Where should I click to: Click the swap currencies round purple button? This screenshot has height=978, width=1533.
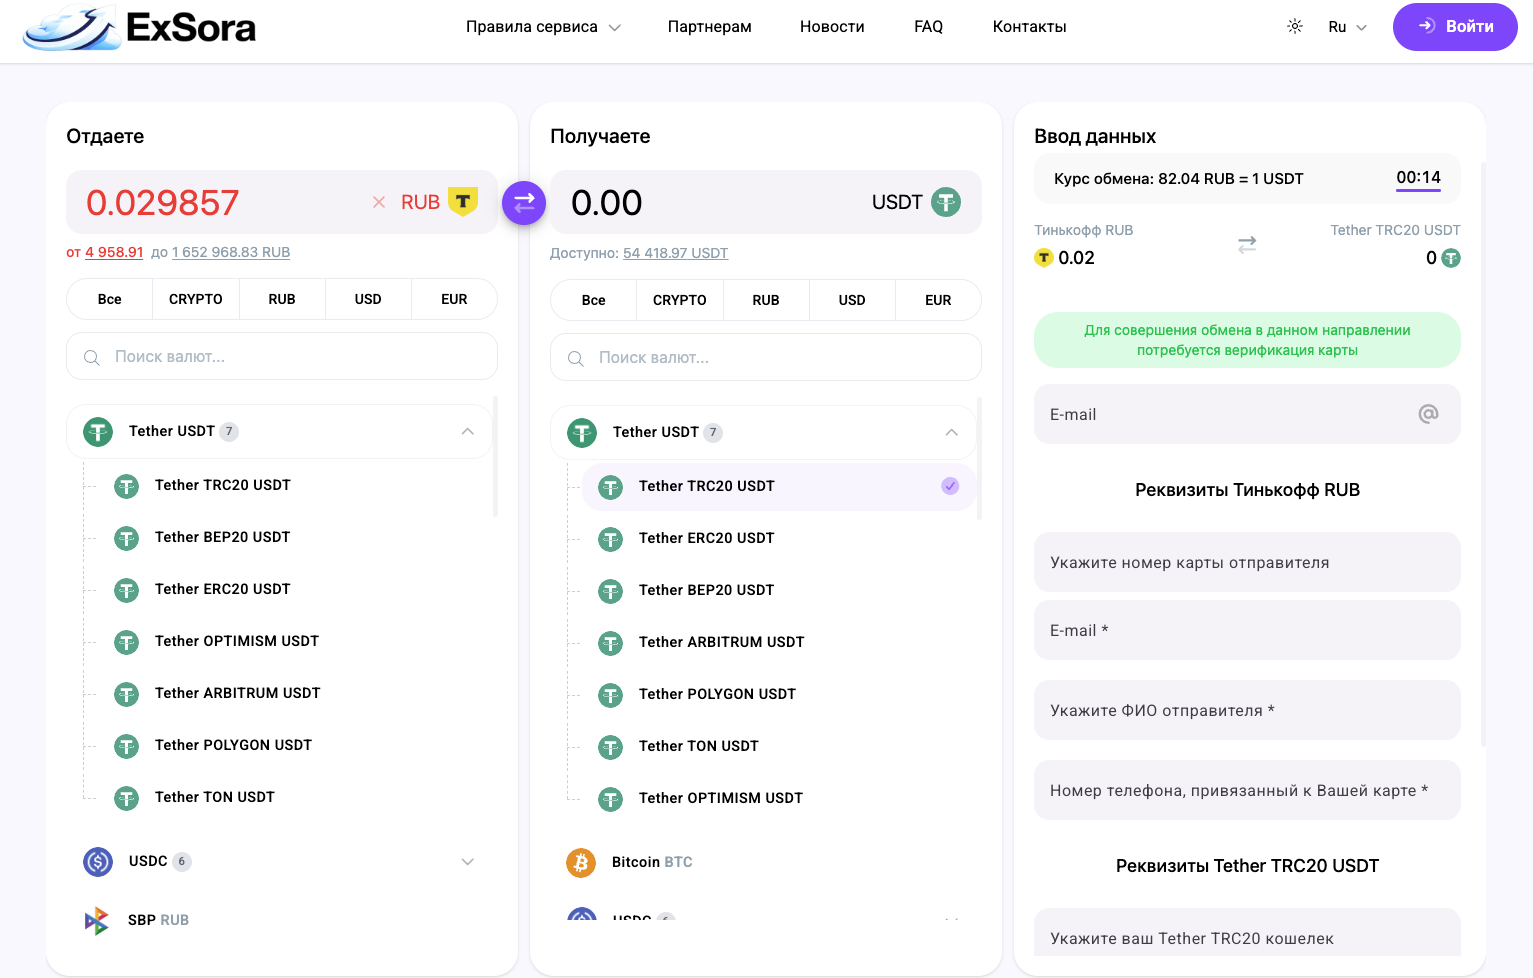524,203
